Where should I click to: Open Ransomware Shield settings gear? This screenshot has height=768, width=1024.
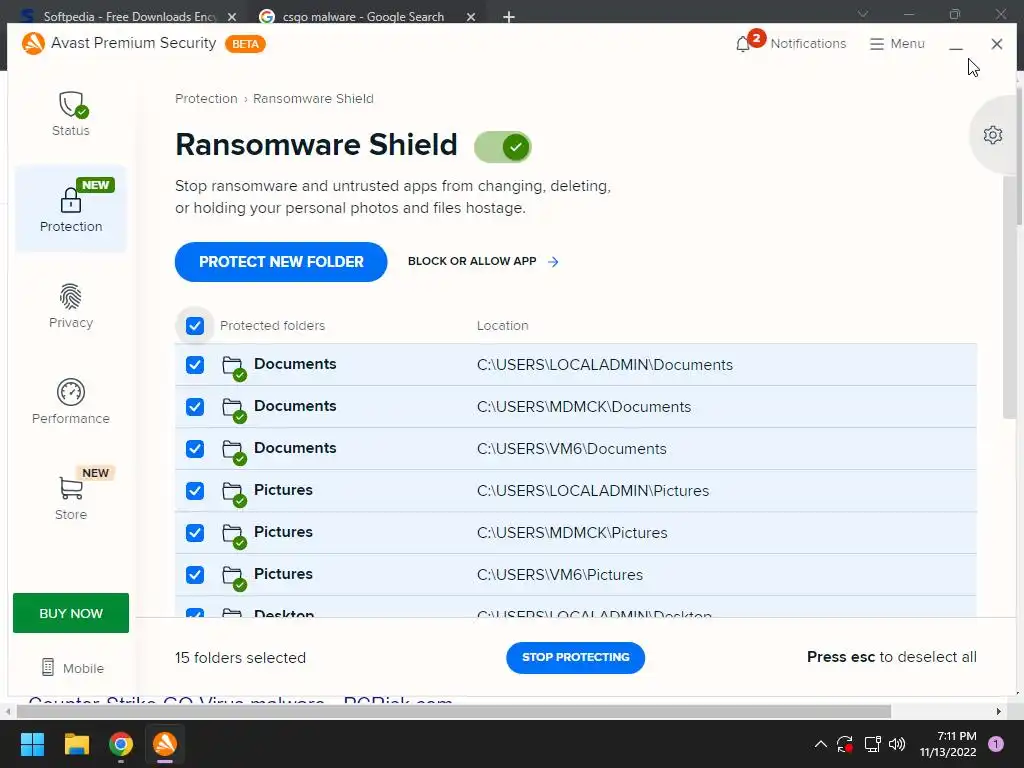click(993, 135)
